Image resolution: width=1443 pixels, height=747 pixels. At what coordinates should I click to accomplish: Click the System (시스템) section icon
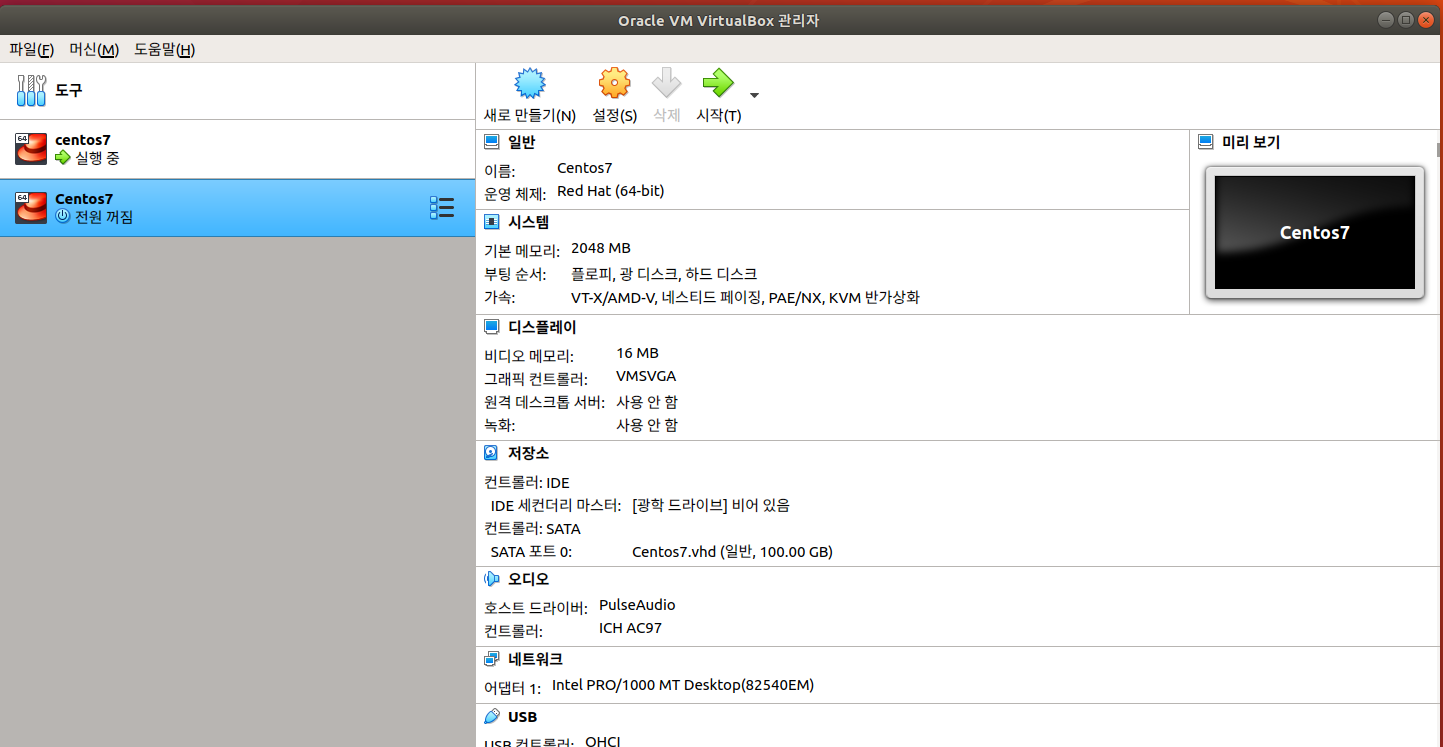[492, 222]
